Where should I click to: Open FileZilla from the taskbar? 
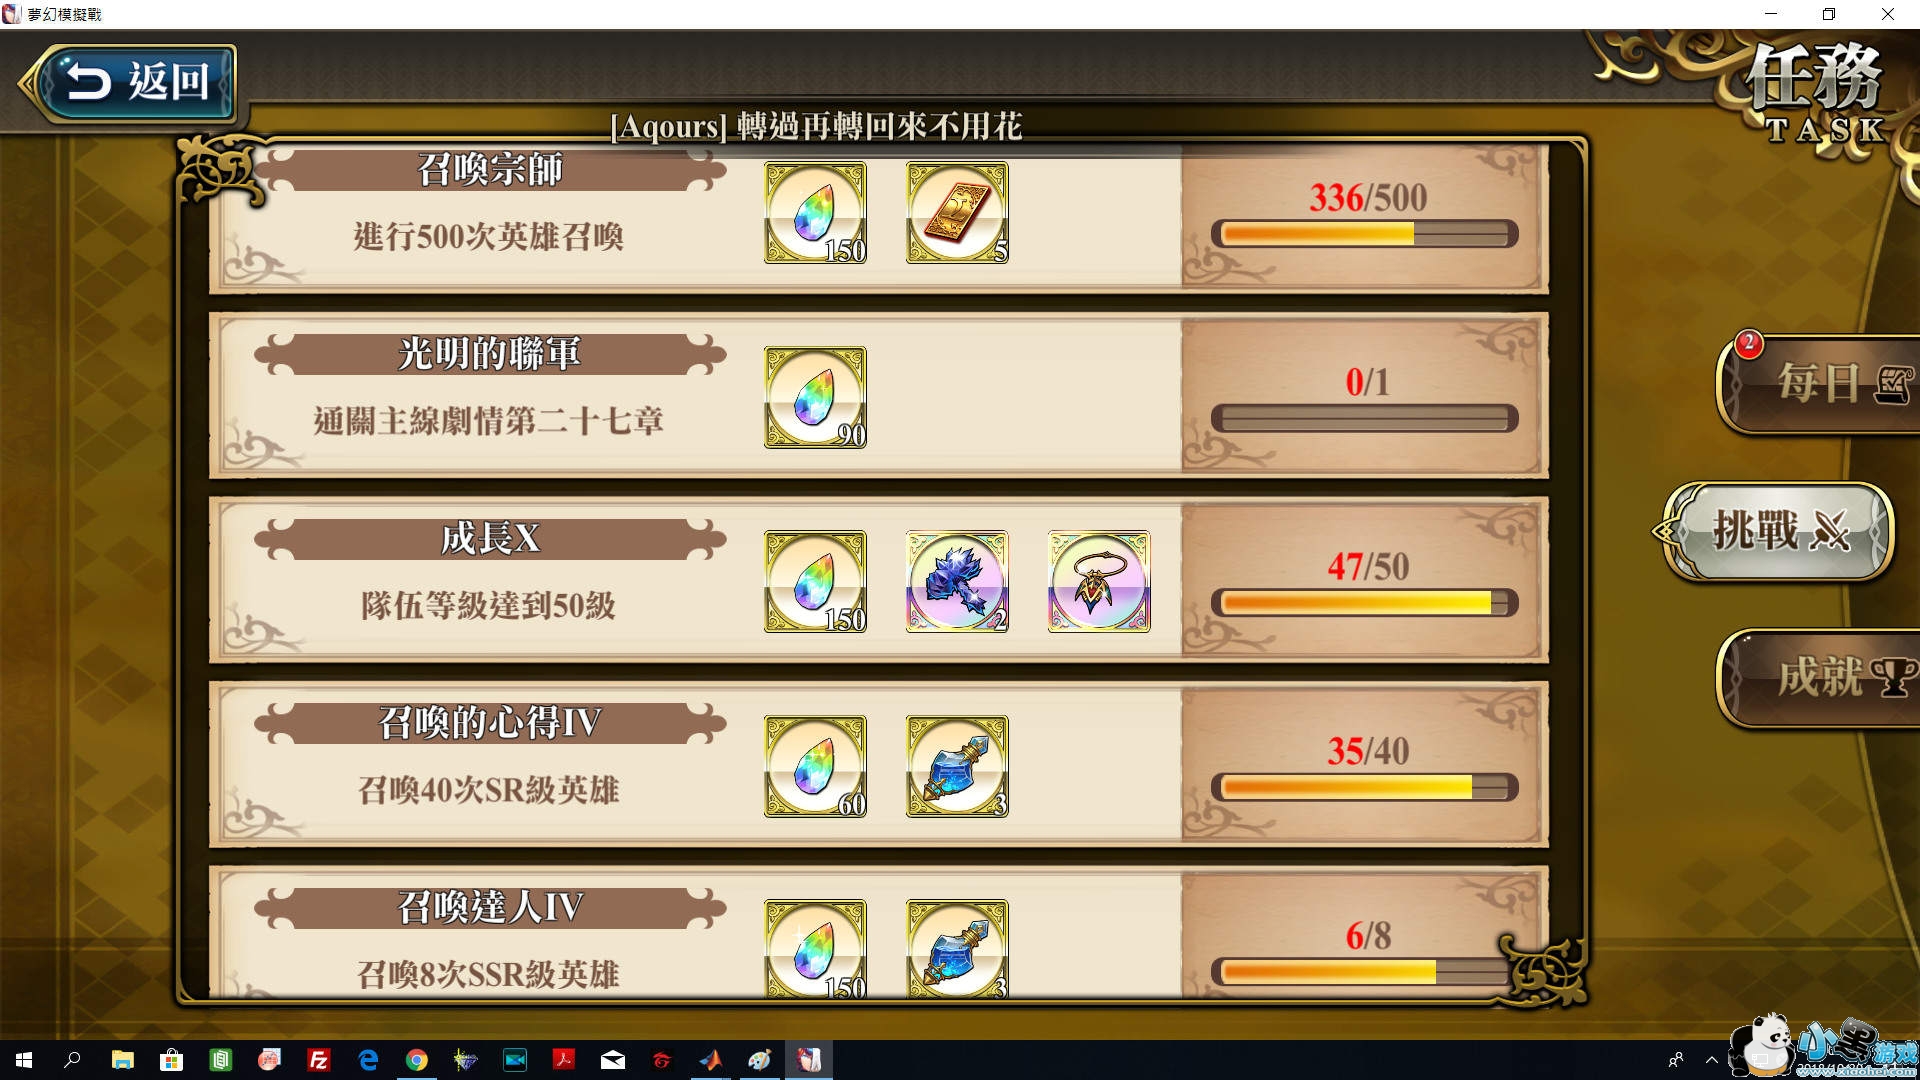(319, 1060)
